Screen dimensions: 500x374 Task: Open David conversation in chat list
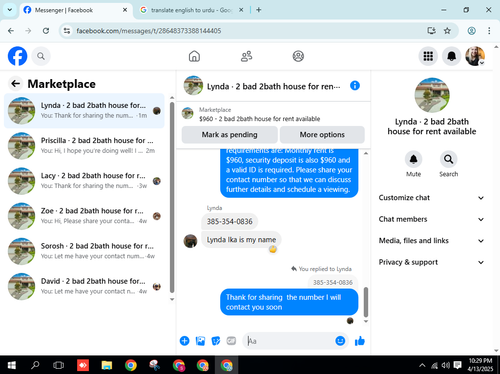point(84,286)
